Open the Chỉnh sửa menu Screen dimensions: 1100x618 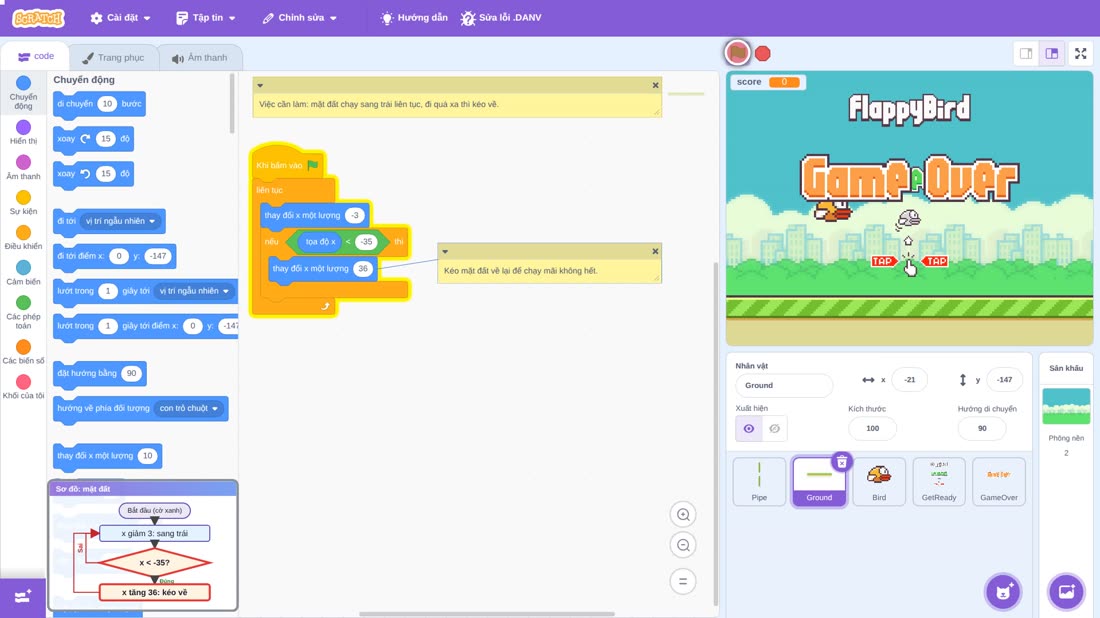coord(300,18)
